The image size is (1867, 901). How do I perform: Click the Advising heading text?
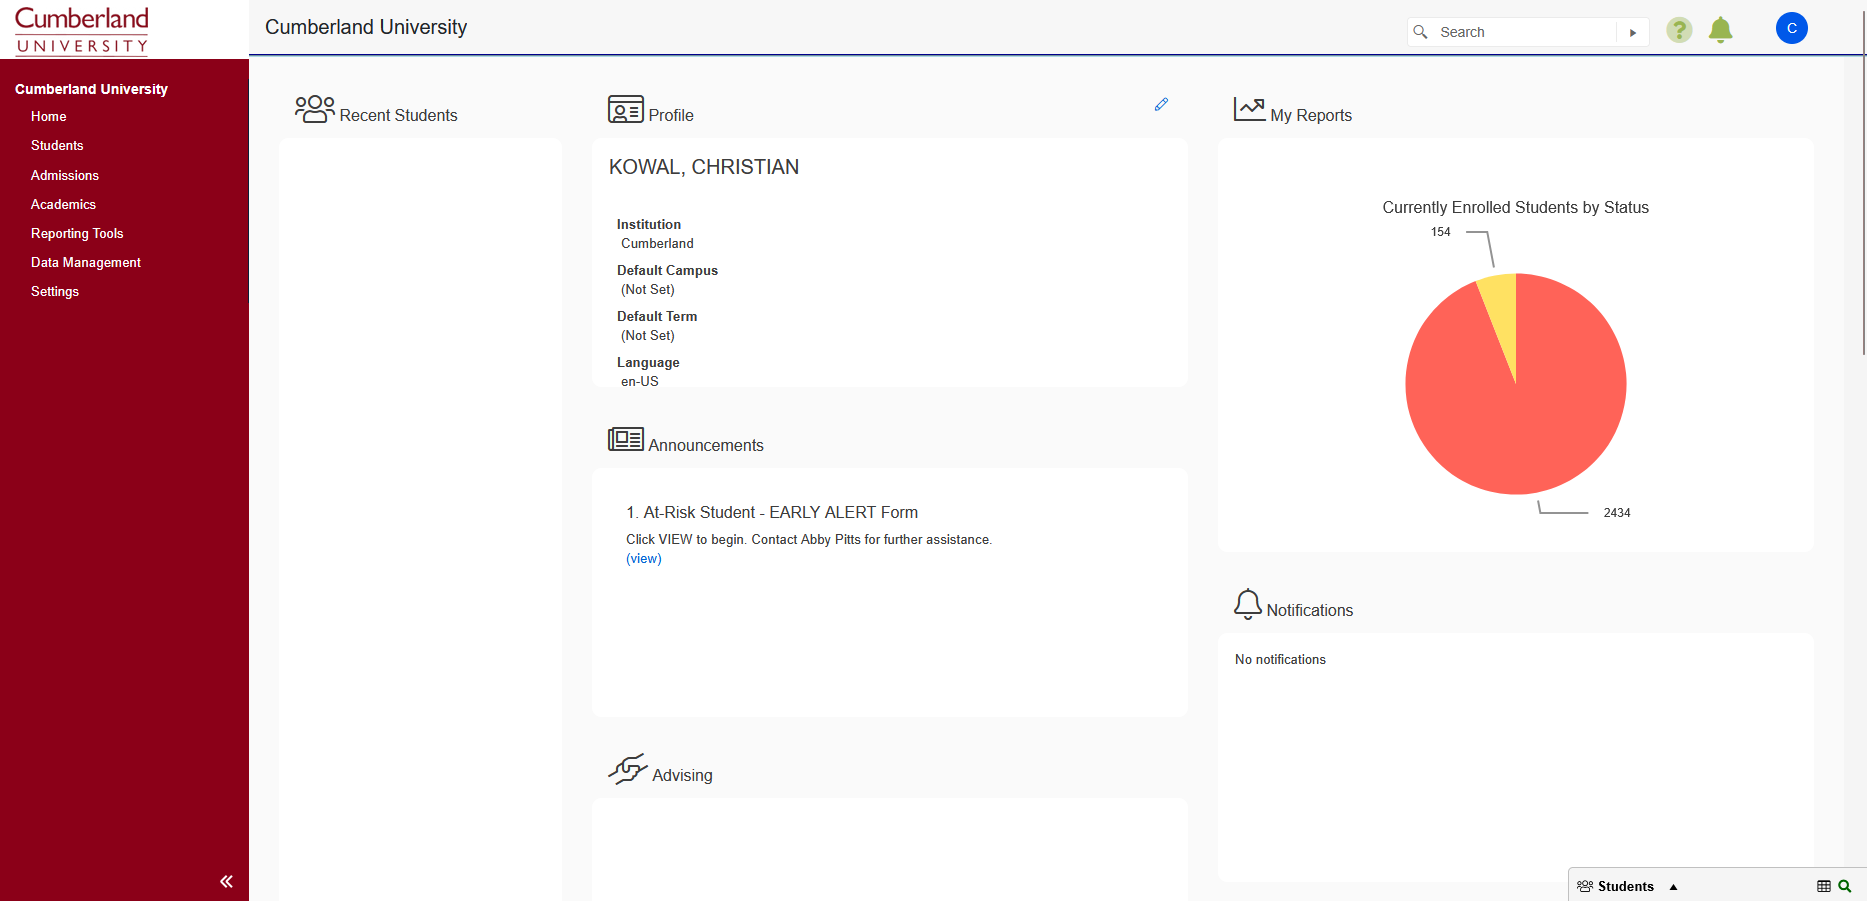click(682, 775)
